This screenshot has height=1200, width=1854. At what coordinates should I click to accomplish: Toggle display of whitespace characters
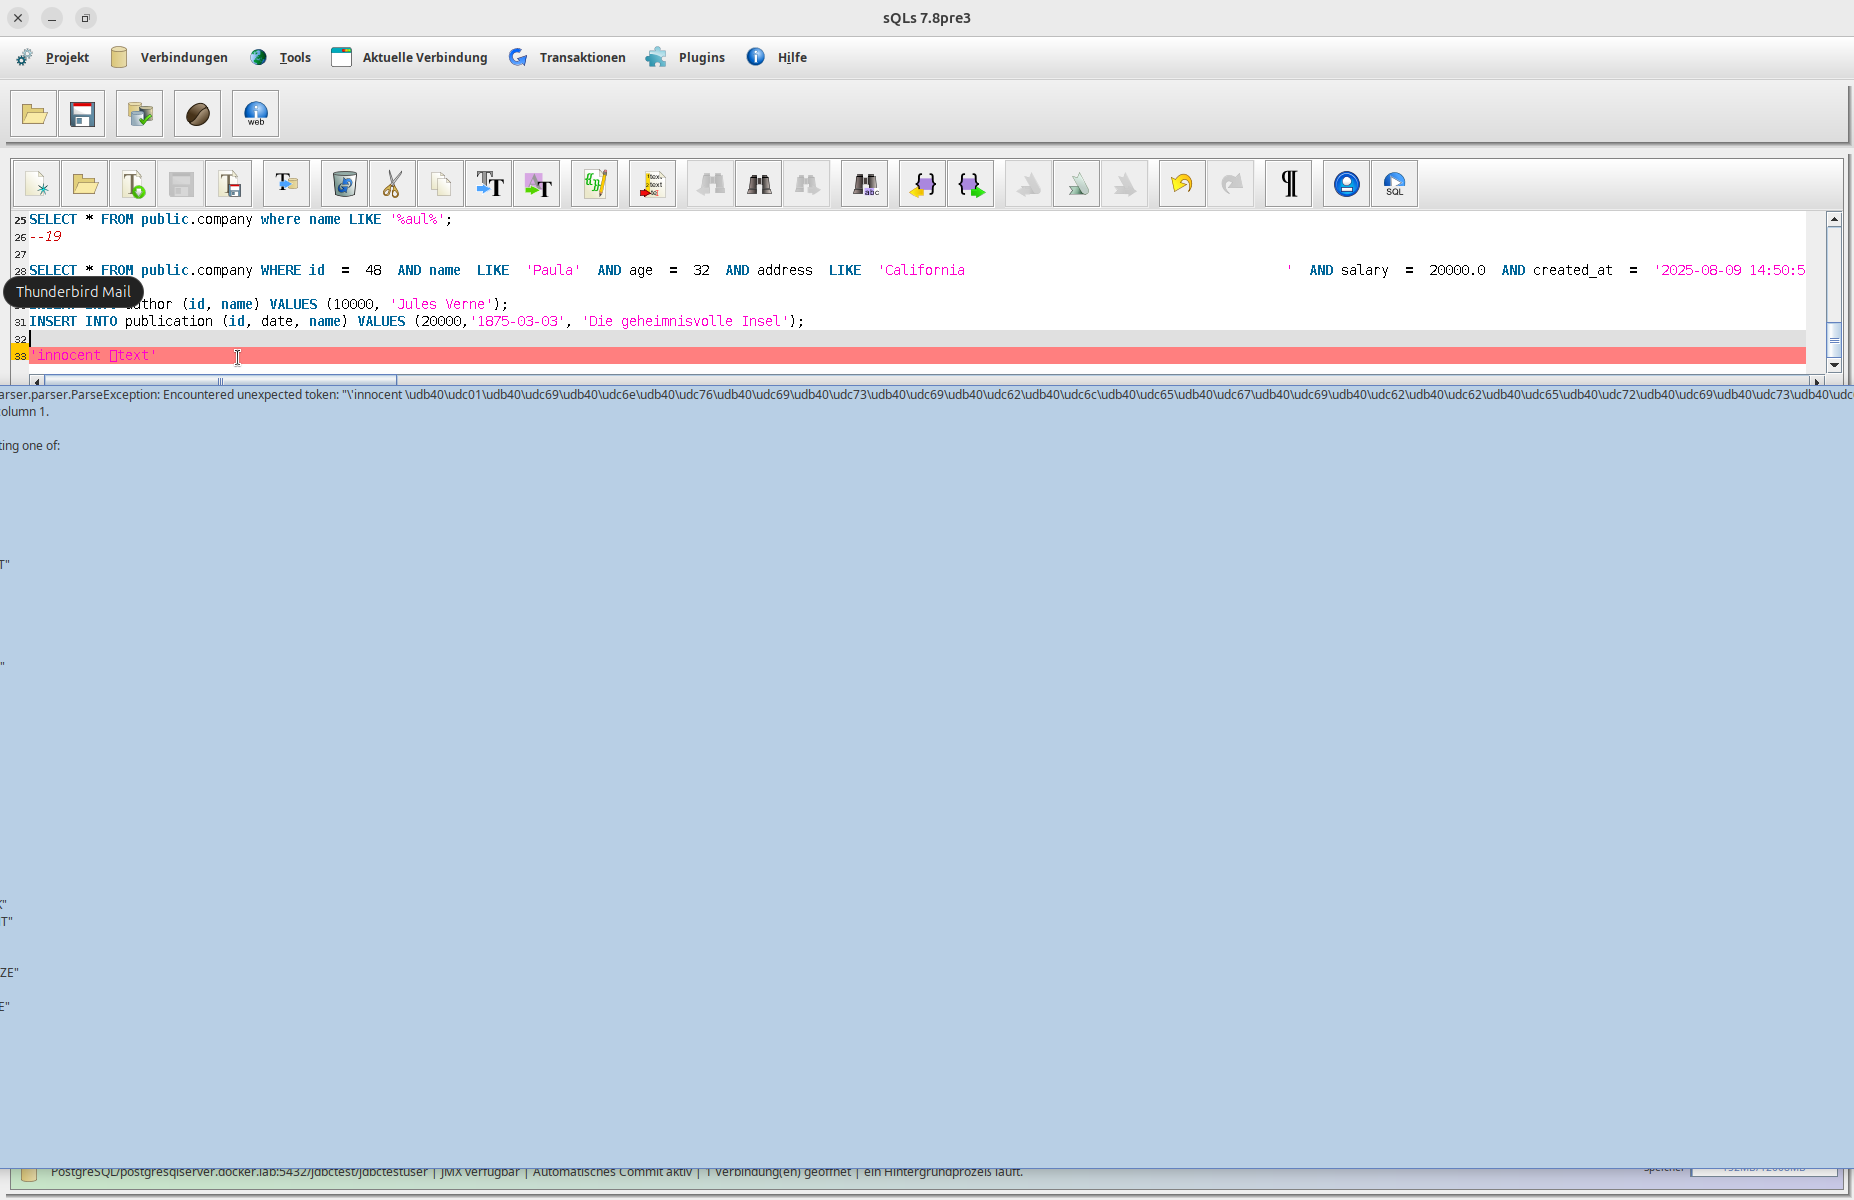1287,183
